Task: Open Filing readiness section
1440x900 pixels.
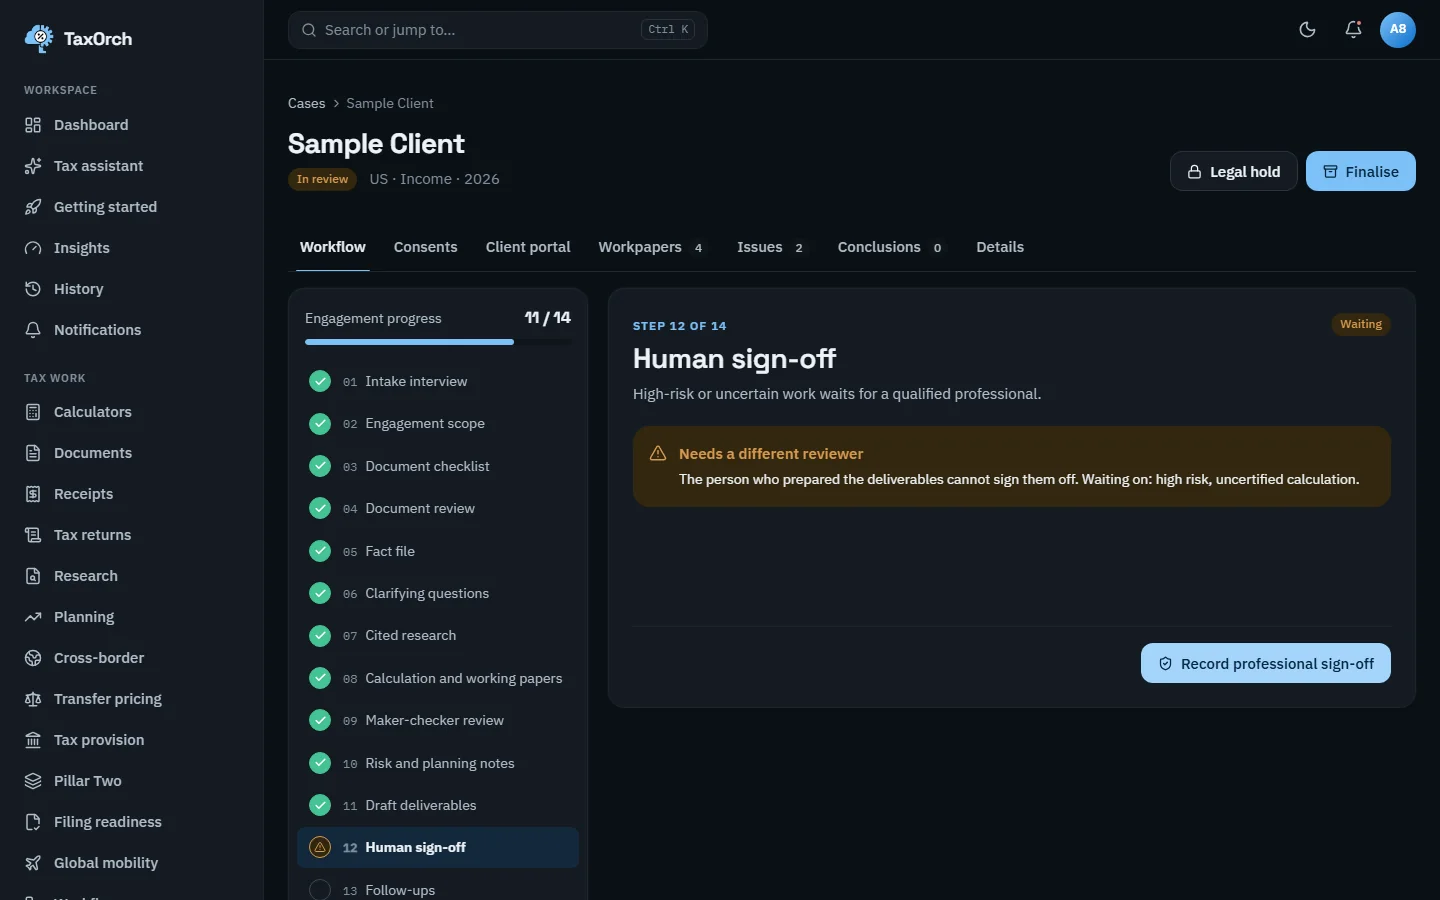Action: (132, 822)
